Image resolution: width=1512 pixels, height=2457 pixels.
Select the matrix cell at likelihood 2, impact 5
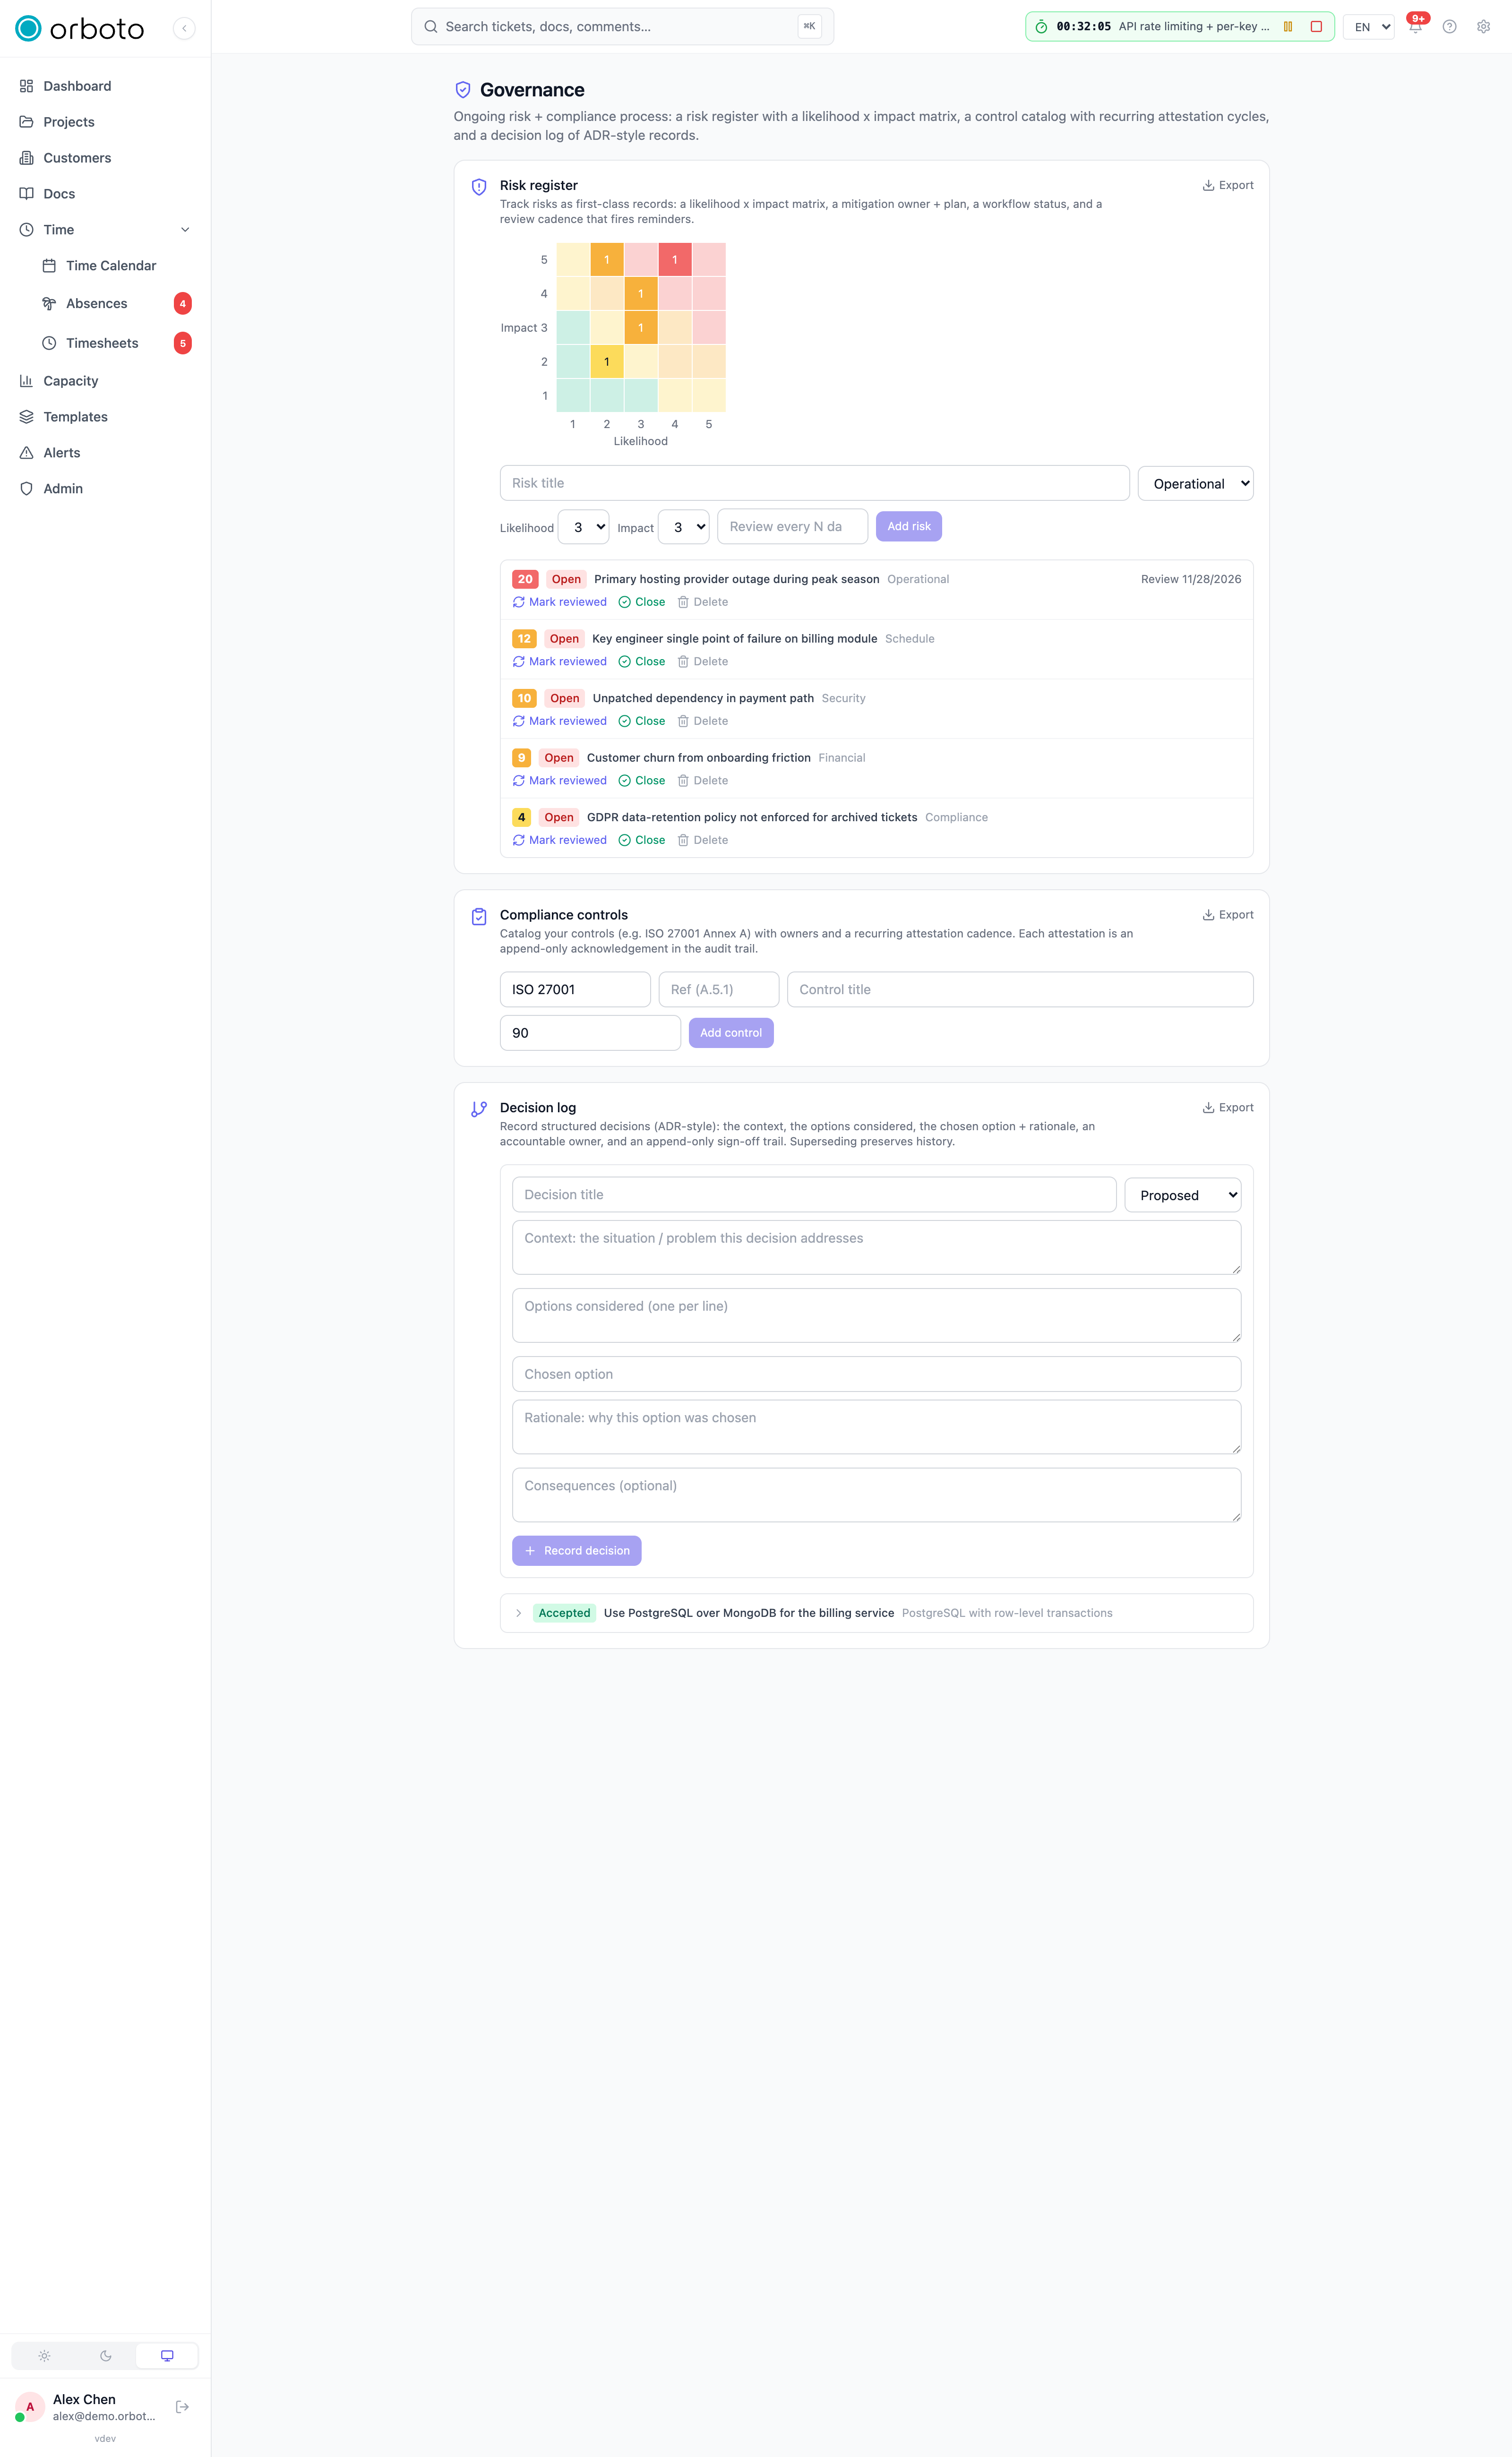607,260
